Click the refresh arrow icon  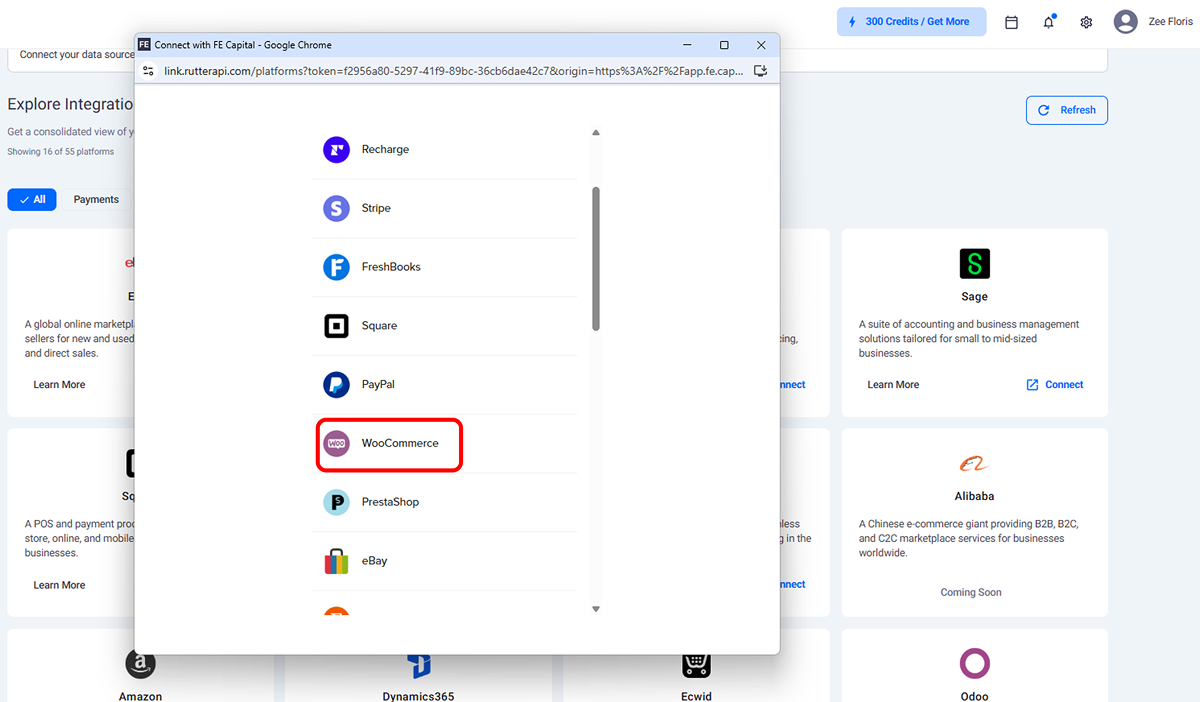coord(1044,110)
